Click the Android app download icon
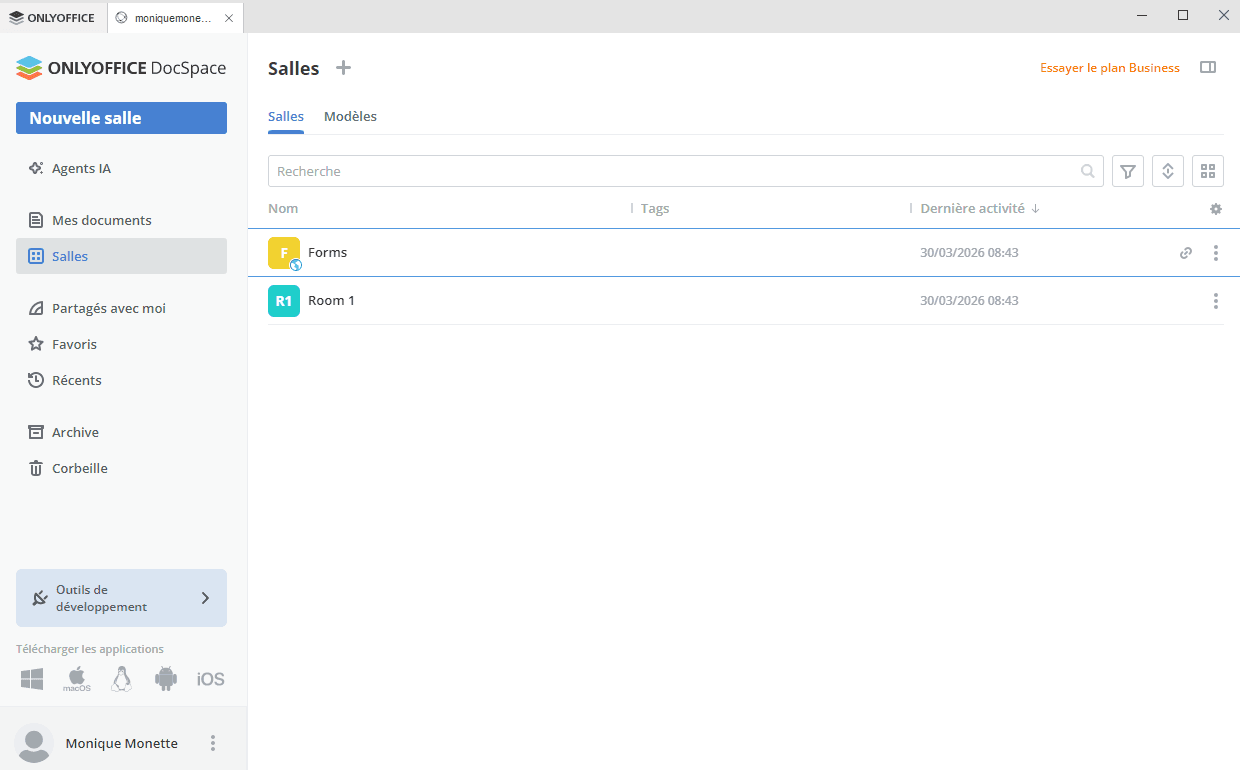1240x770 pixels. 166,679
